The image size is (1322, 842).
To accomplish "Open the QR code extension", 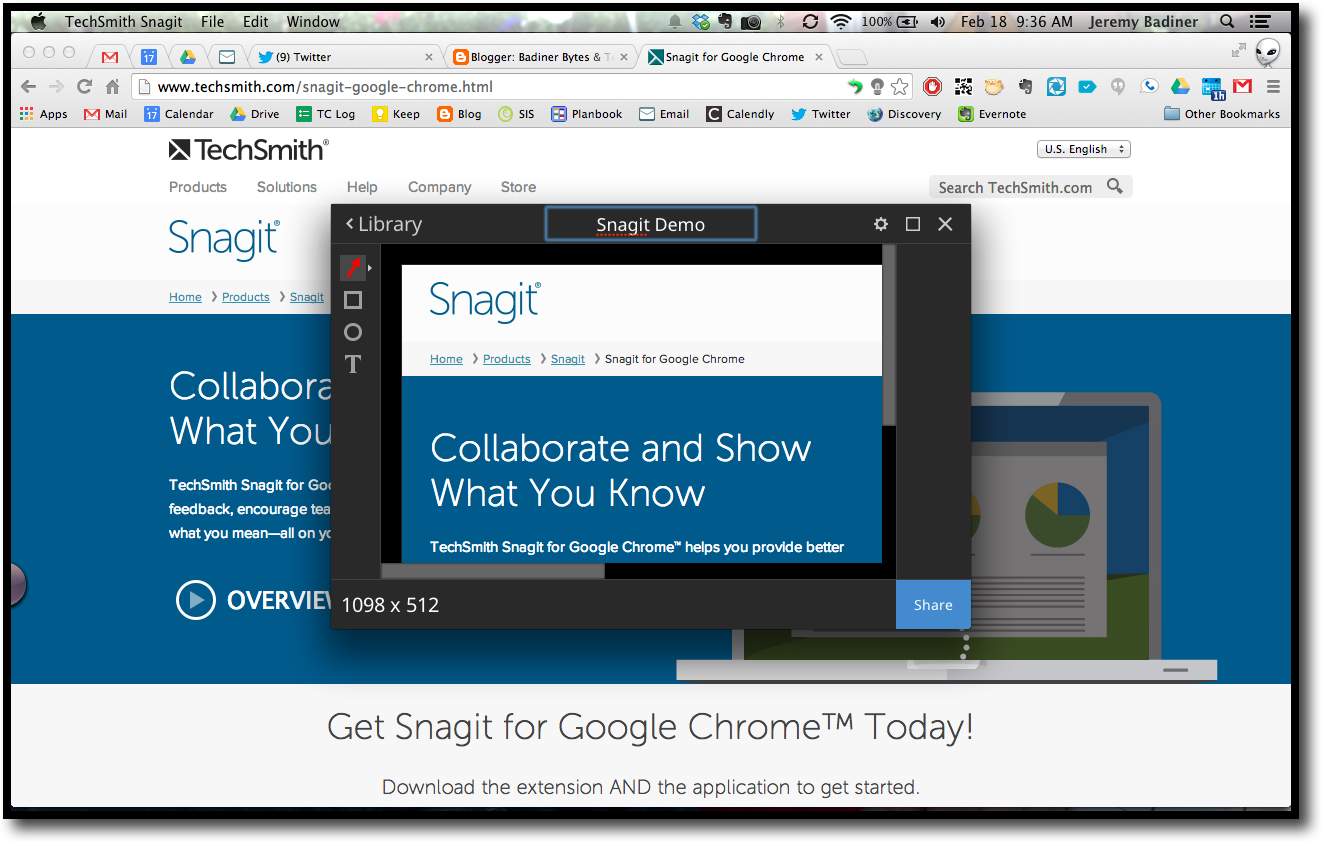I will pyautogui.click(x=963, y=87).
